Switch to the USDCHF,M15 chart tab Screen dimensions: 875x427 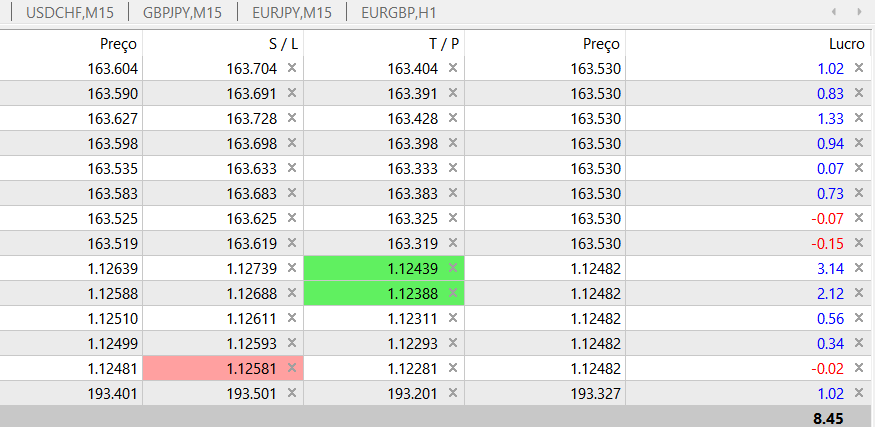pyautogui.click(x=67, y=13)
